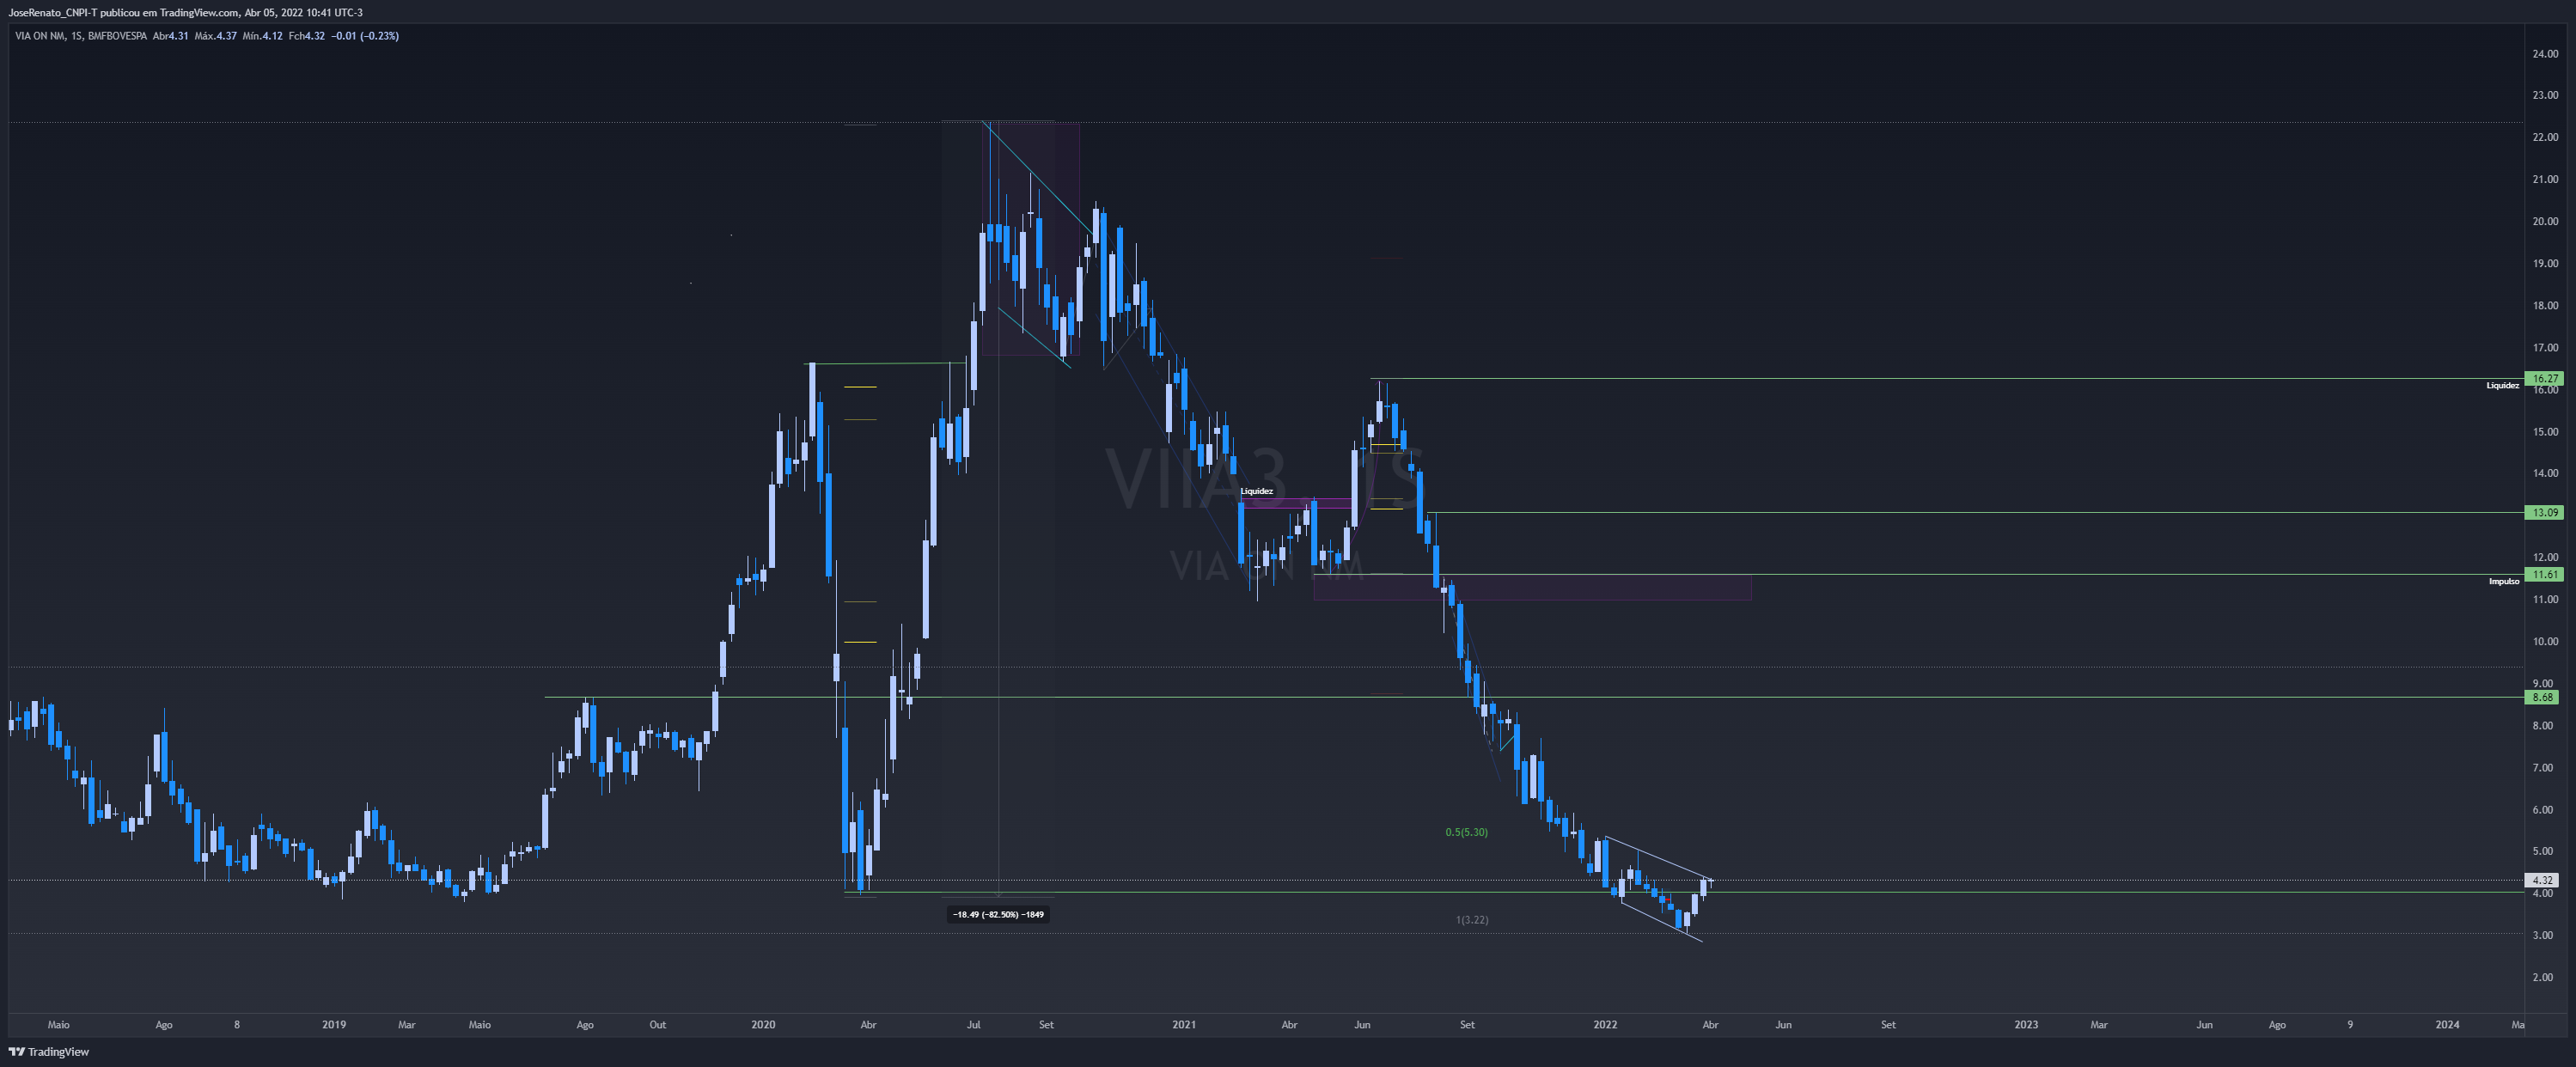Viewport: 2576px width, 1067px height.
Task: Click the publisher header text JoseRenato_CNPI-T
Action: point(52,13)
